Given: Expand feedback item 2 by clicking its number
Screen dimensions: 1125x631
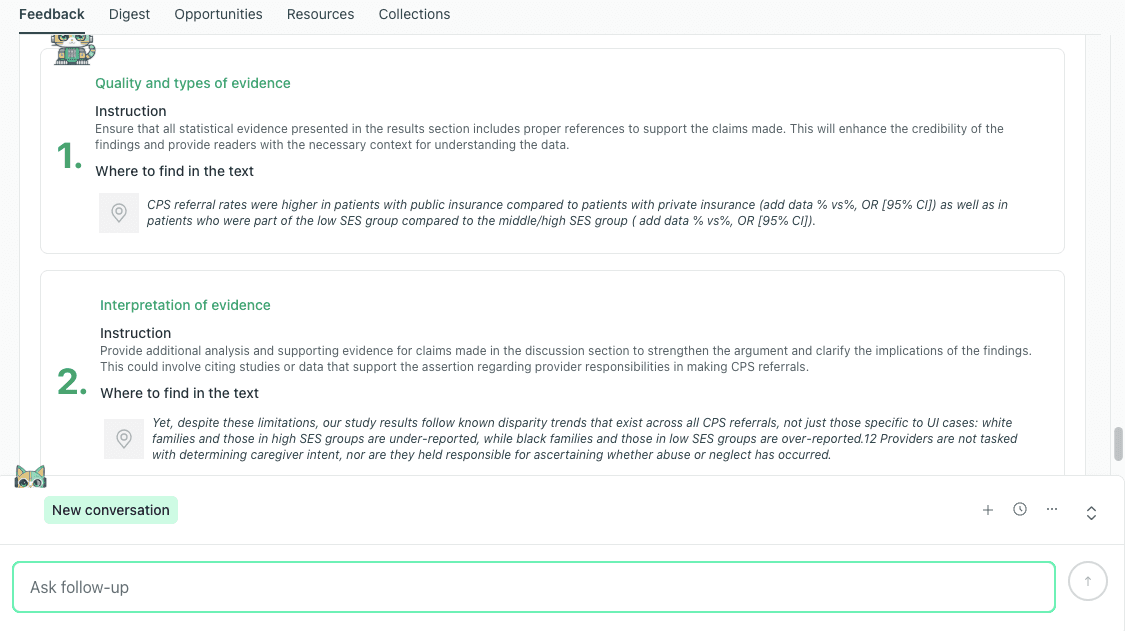Looking at the screenshot, I should [70, 381].
